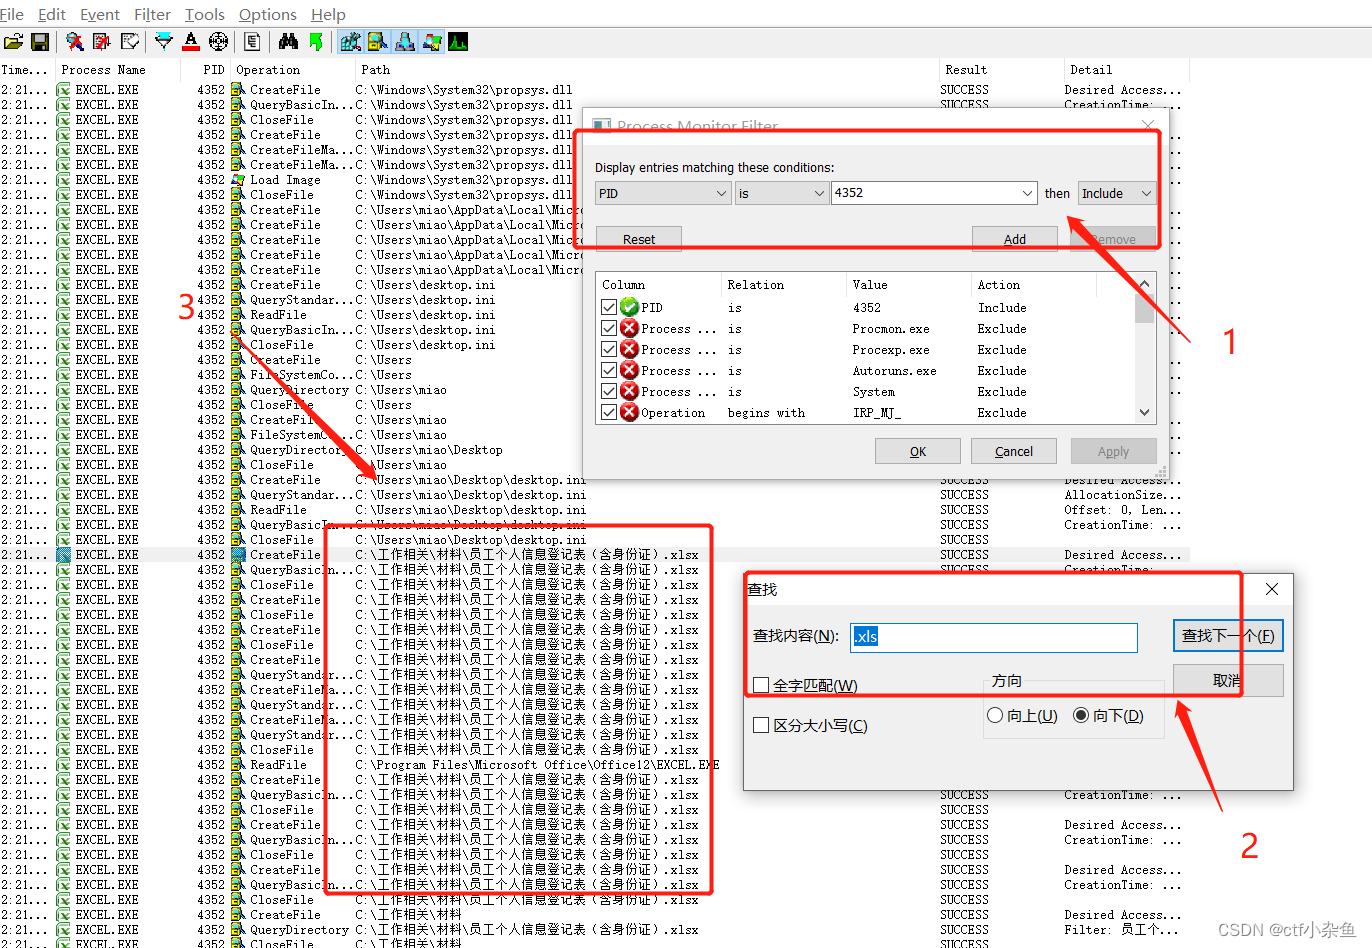
Task: Uncheck the System process exclude filter checkbox
Action: click(x=609, y=391)
